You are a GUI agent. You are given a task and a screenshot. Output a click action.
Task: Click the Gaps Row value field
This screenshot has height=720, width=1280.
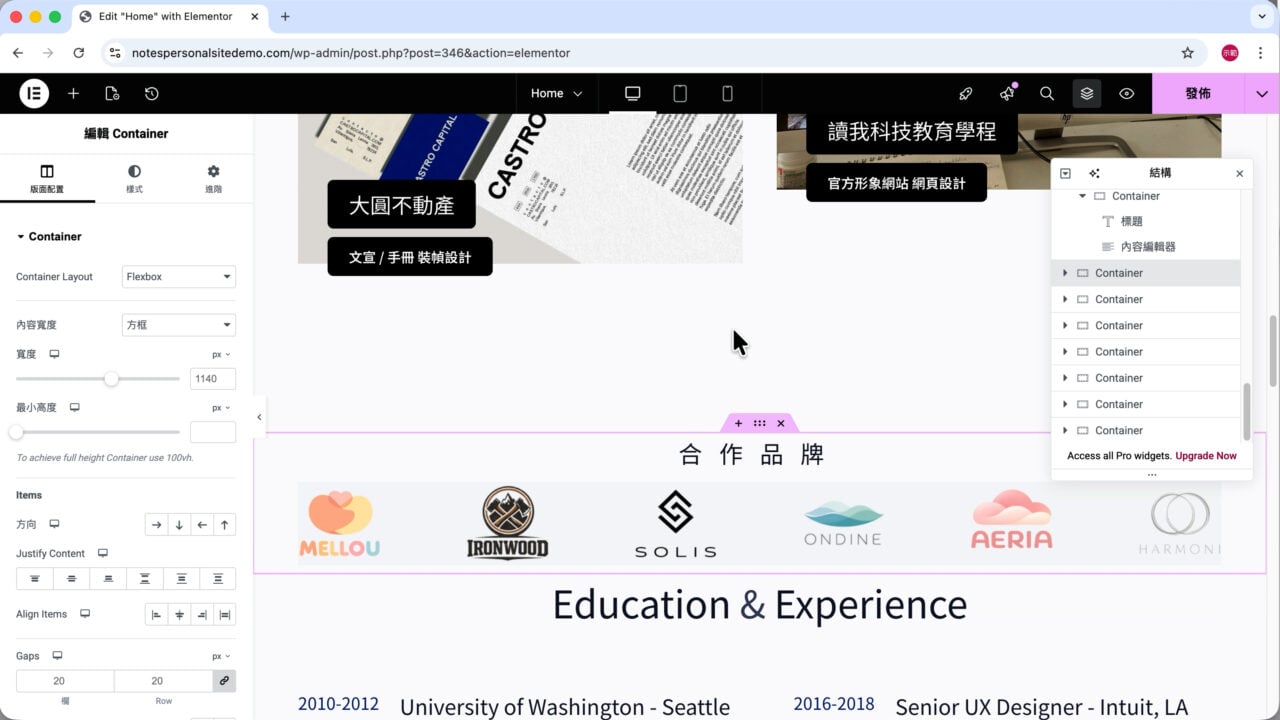(163, 680)
